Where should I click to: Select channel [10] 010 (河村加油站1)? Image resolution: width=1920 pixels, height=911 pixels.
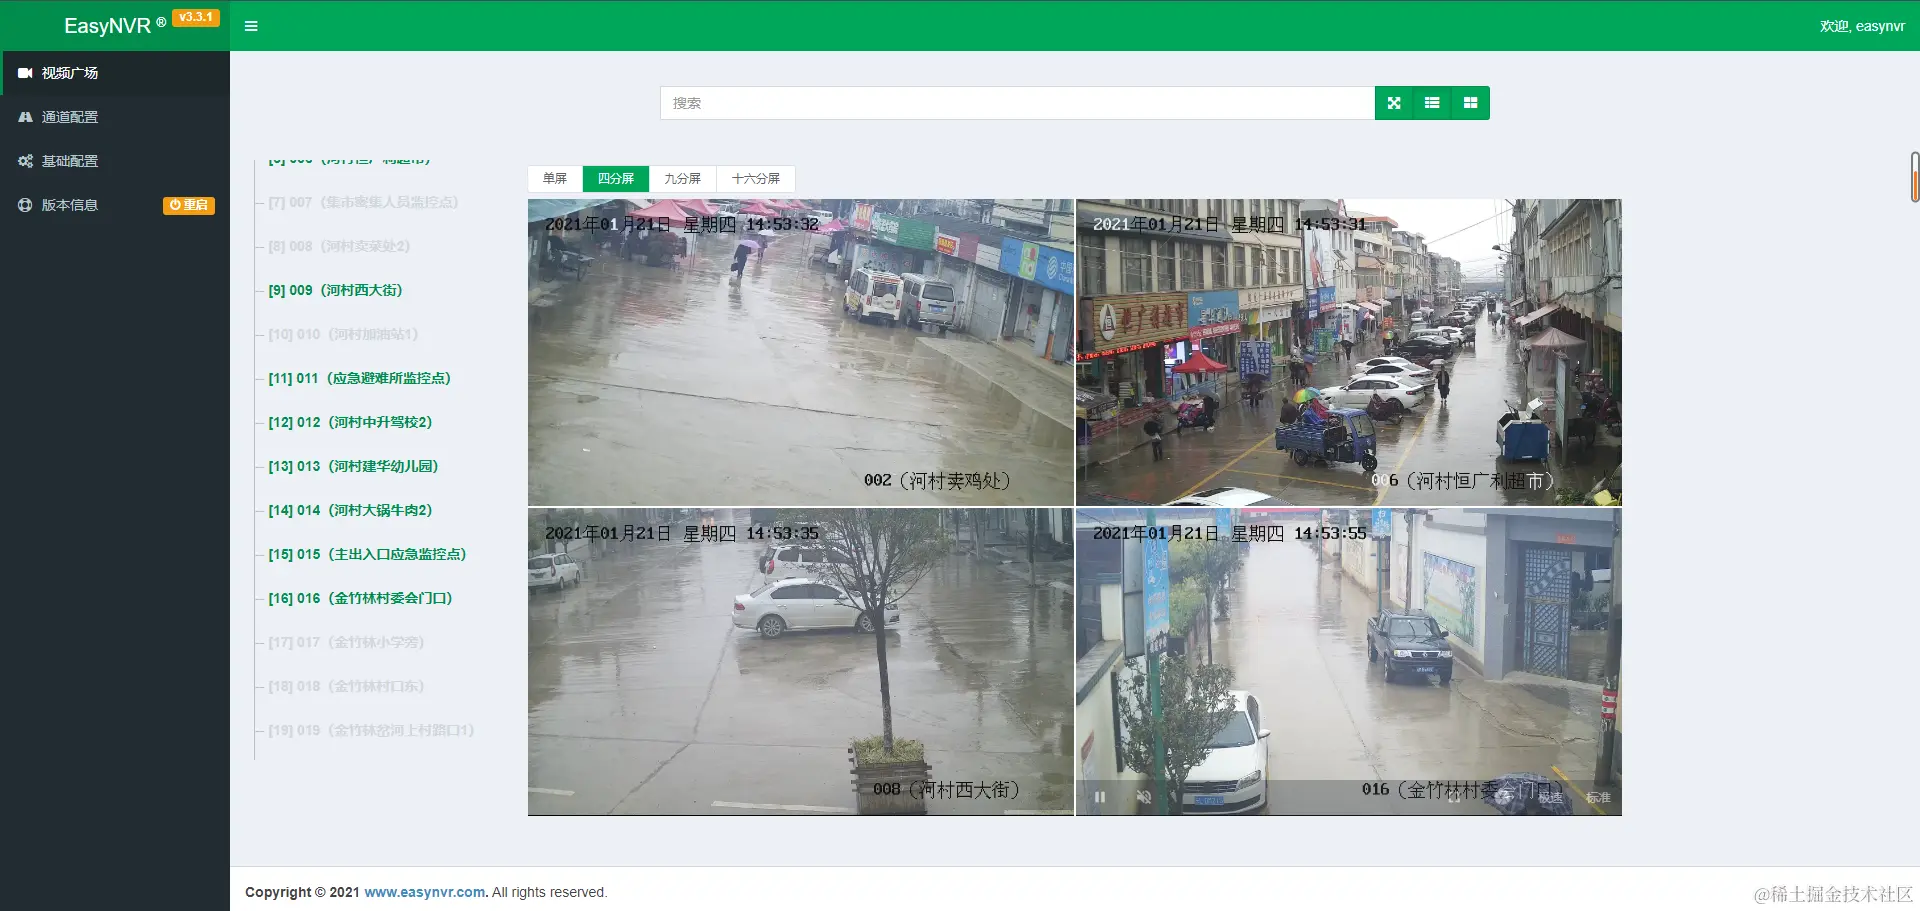point(343,334)
